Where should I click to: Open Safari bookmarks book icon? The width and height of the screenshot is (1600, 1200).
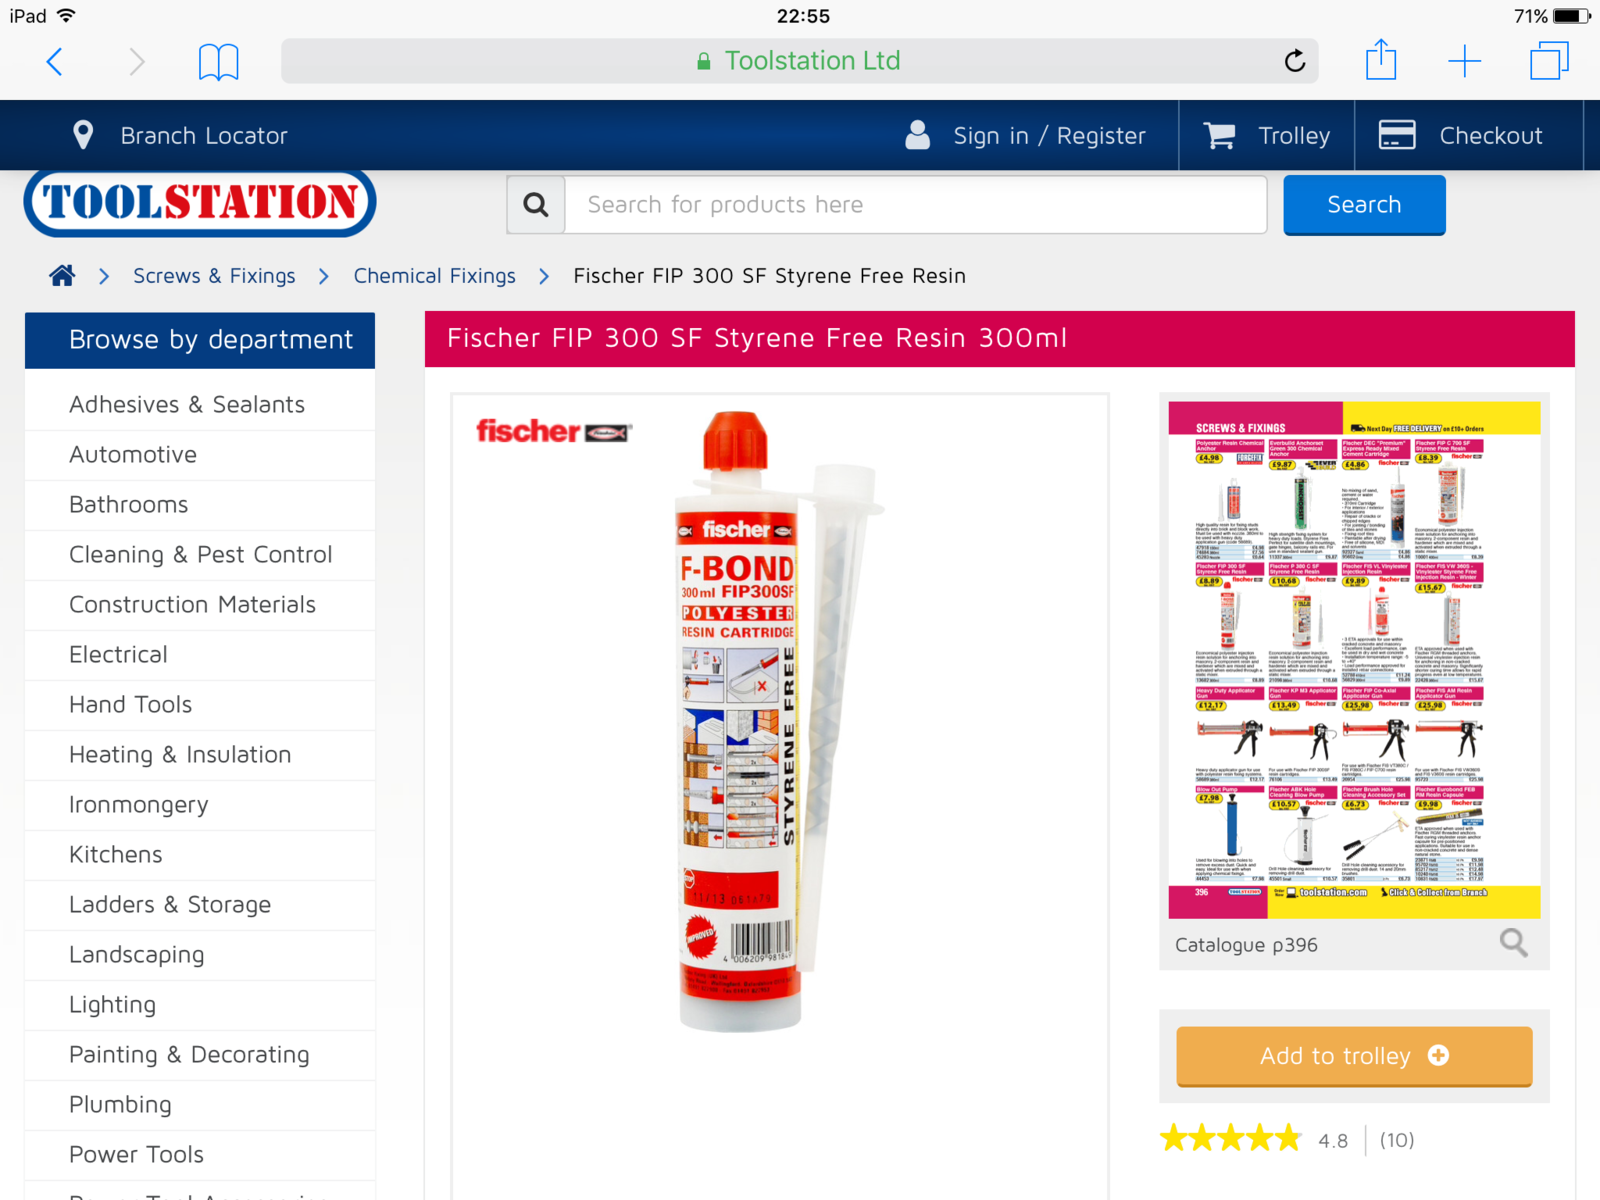[x=218, y=62]
